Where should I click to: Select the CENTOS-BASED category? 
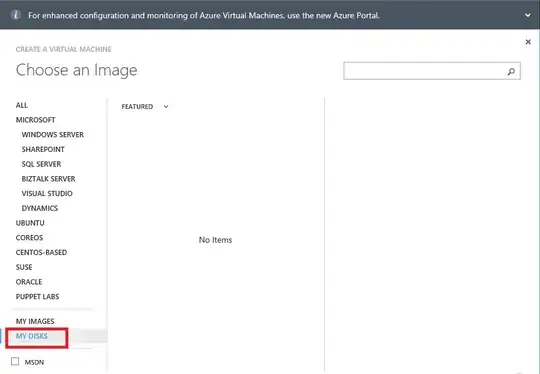[41, 252]
